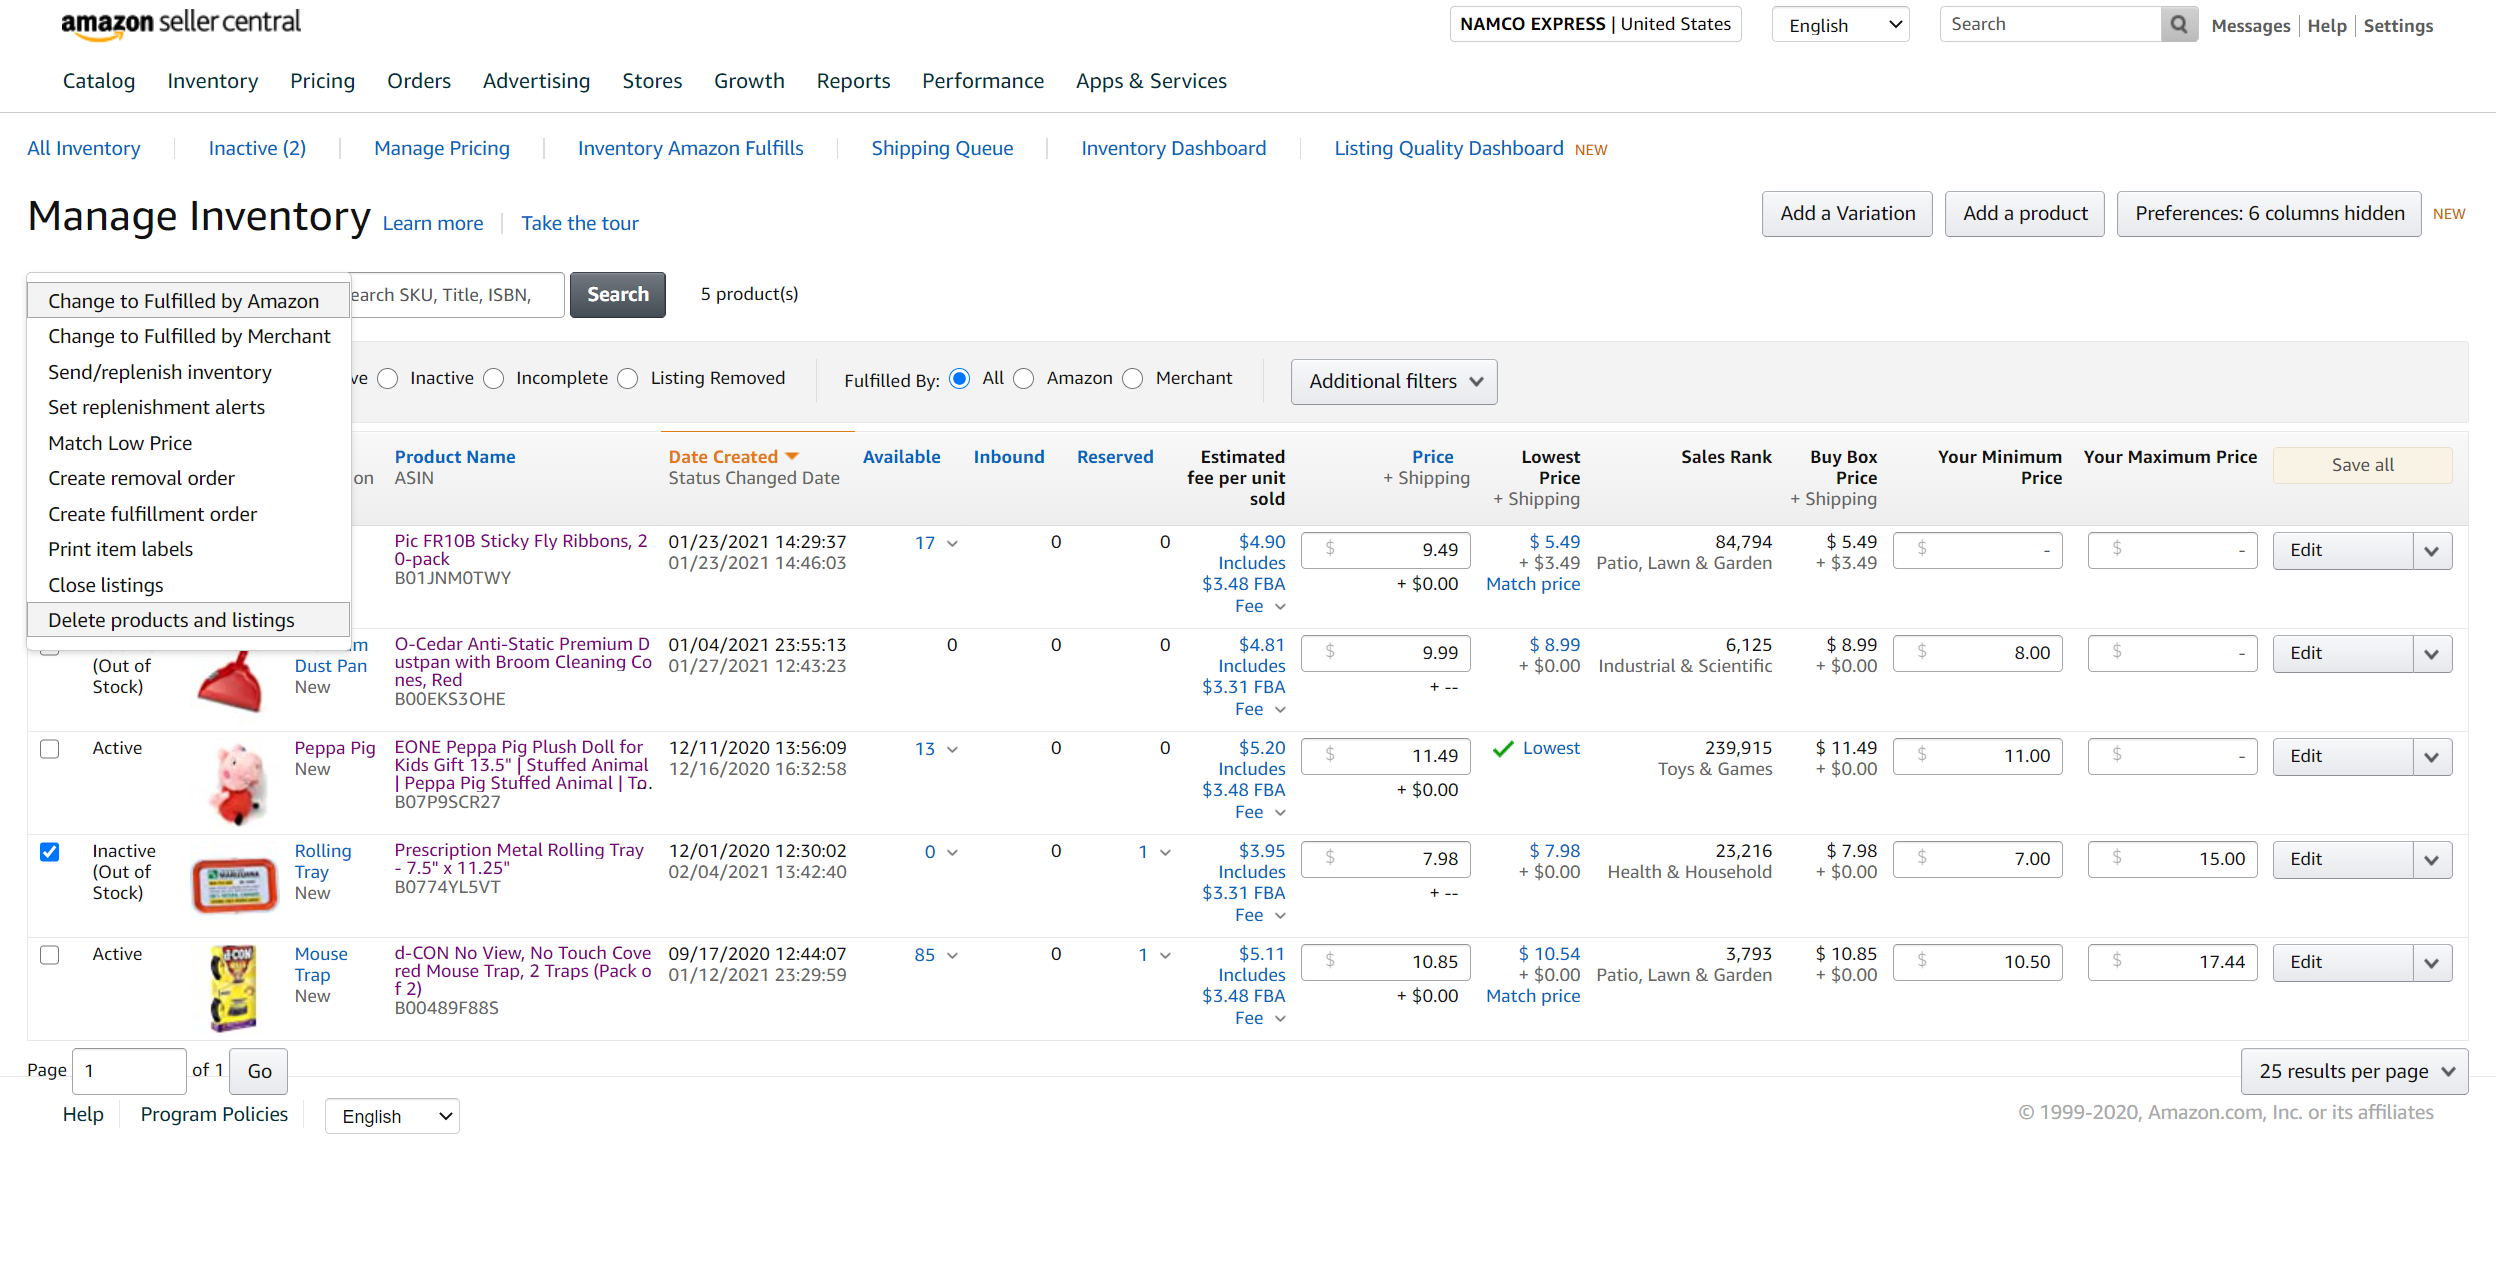This screenshot has width=2496, height=1266.
Task: Click the Rolling Tray product image
Action: click(x=234, y=886)
